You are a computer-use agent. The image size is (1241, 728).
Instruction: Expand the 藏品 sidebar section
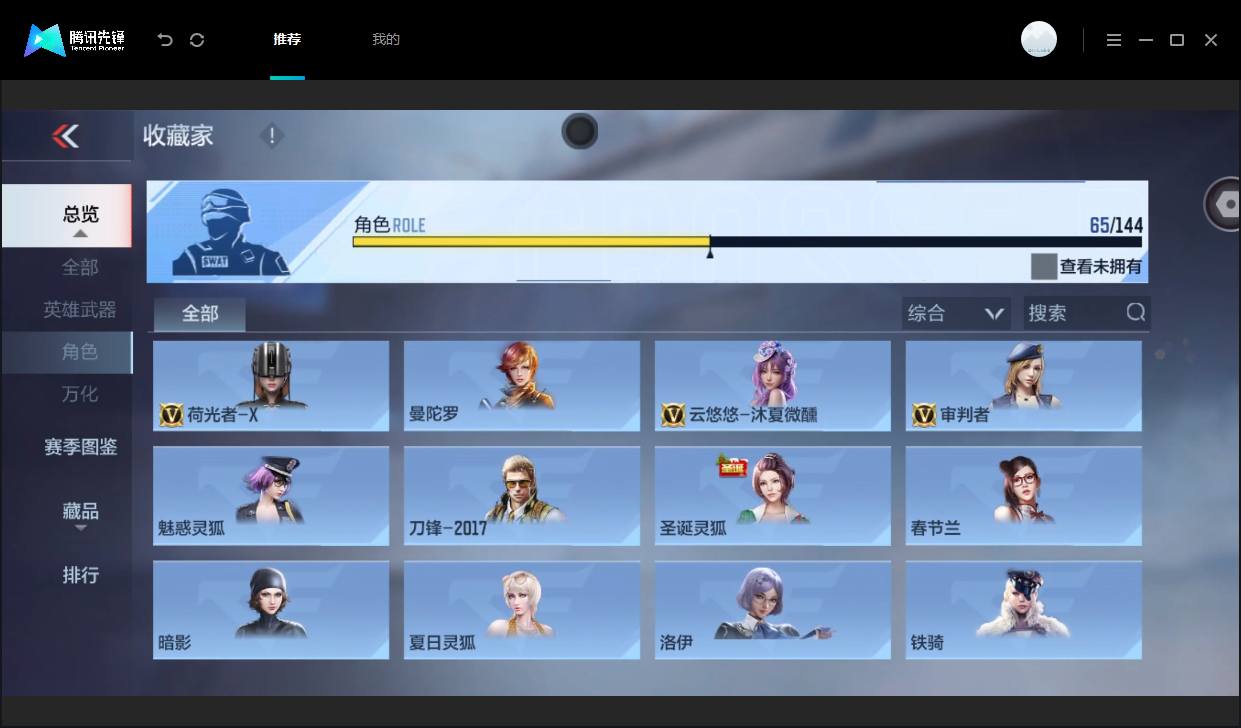[x=80, y=514]
